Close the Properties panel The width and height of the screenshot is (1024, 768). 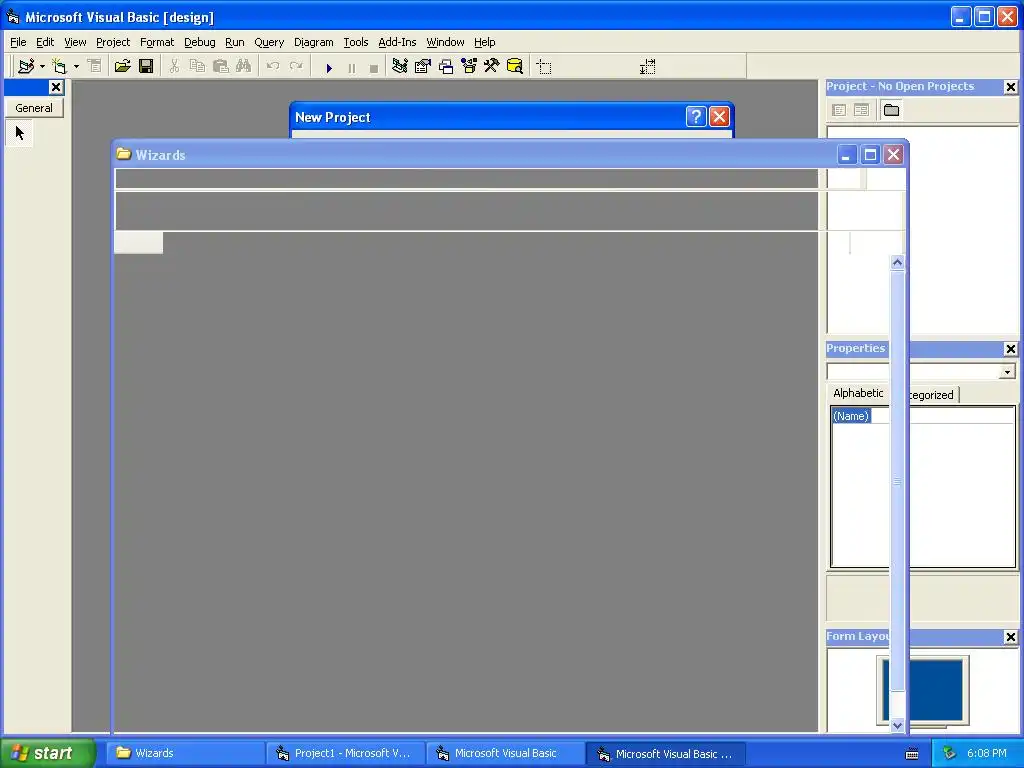[1010, 349]
